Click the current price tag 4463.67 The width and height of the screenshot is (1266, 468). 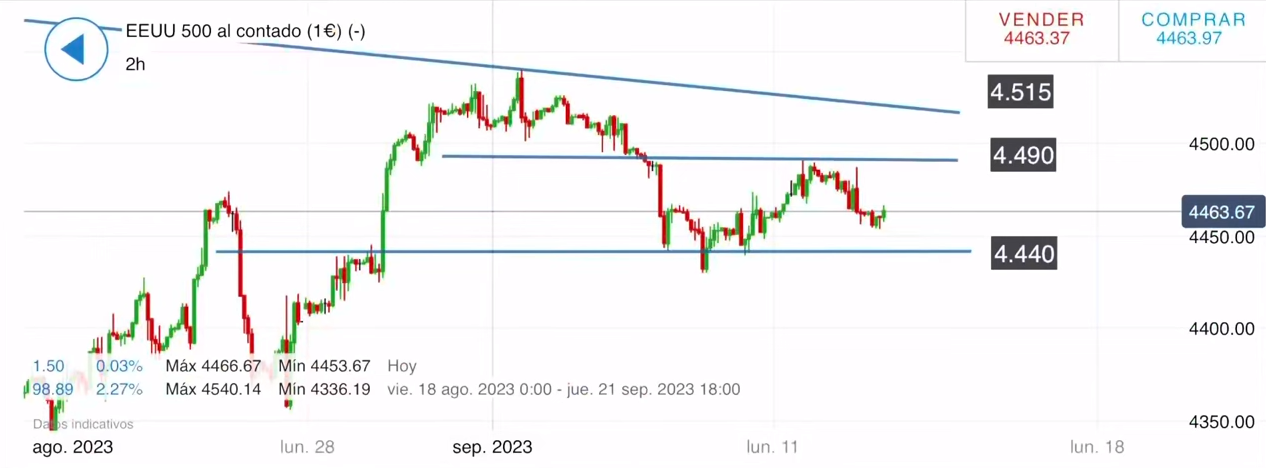click(x=1221, y=212)
